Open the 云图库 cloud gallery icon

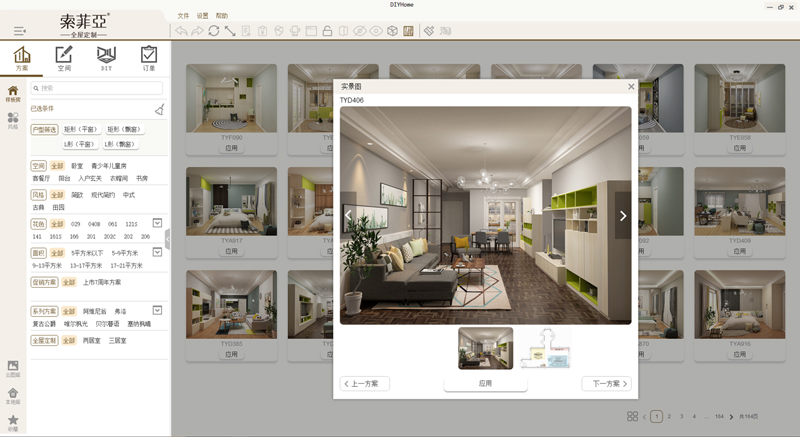[13, 369]
